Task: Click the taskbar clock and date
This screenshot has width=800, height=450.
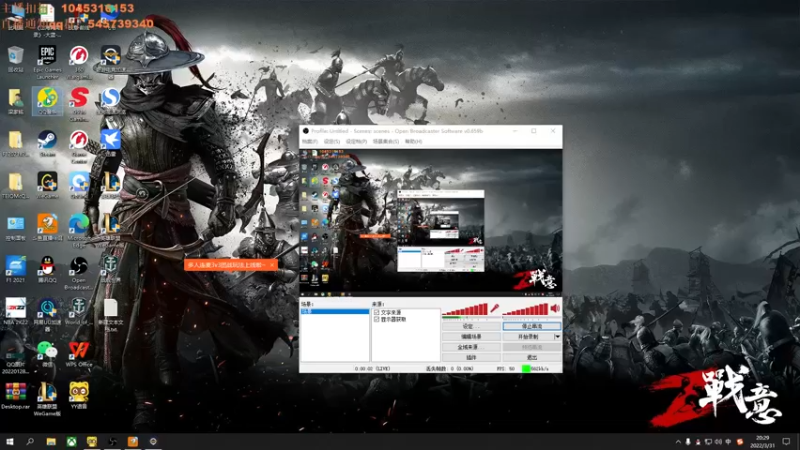Action: click(762, 442)
